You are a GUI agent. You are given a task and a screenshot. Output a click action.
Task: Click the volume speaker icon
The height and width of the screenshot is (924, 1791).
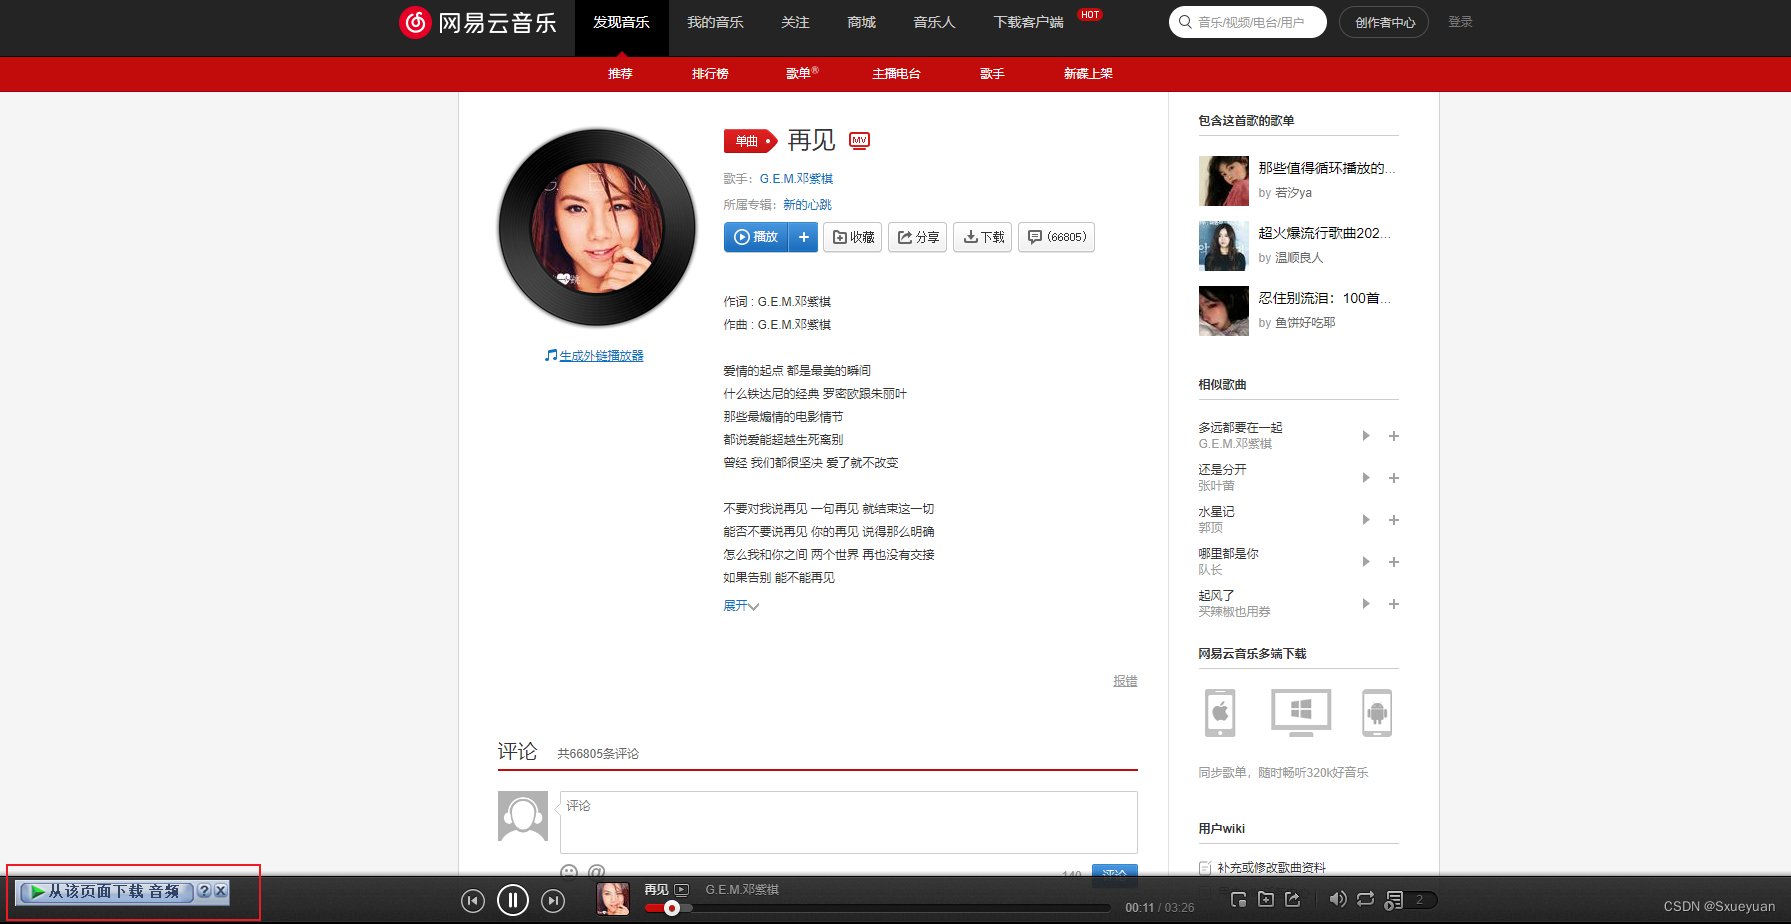[x=1338, y=899]
